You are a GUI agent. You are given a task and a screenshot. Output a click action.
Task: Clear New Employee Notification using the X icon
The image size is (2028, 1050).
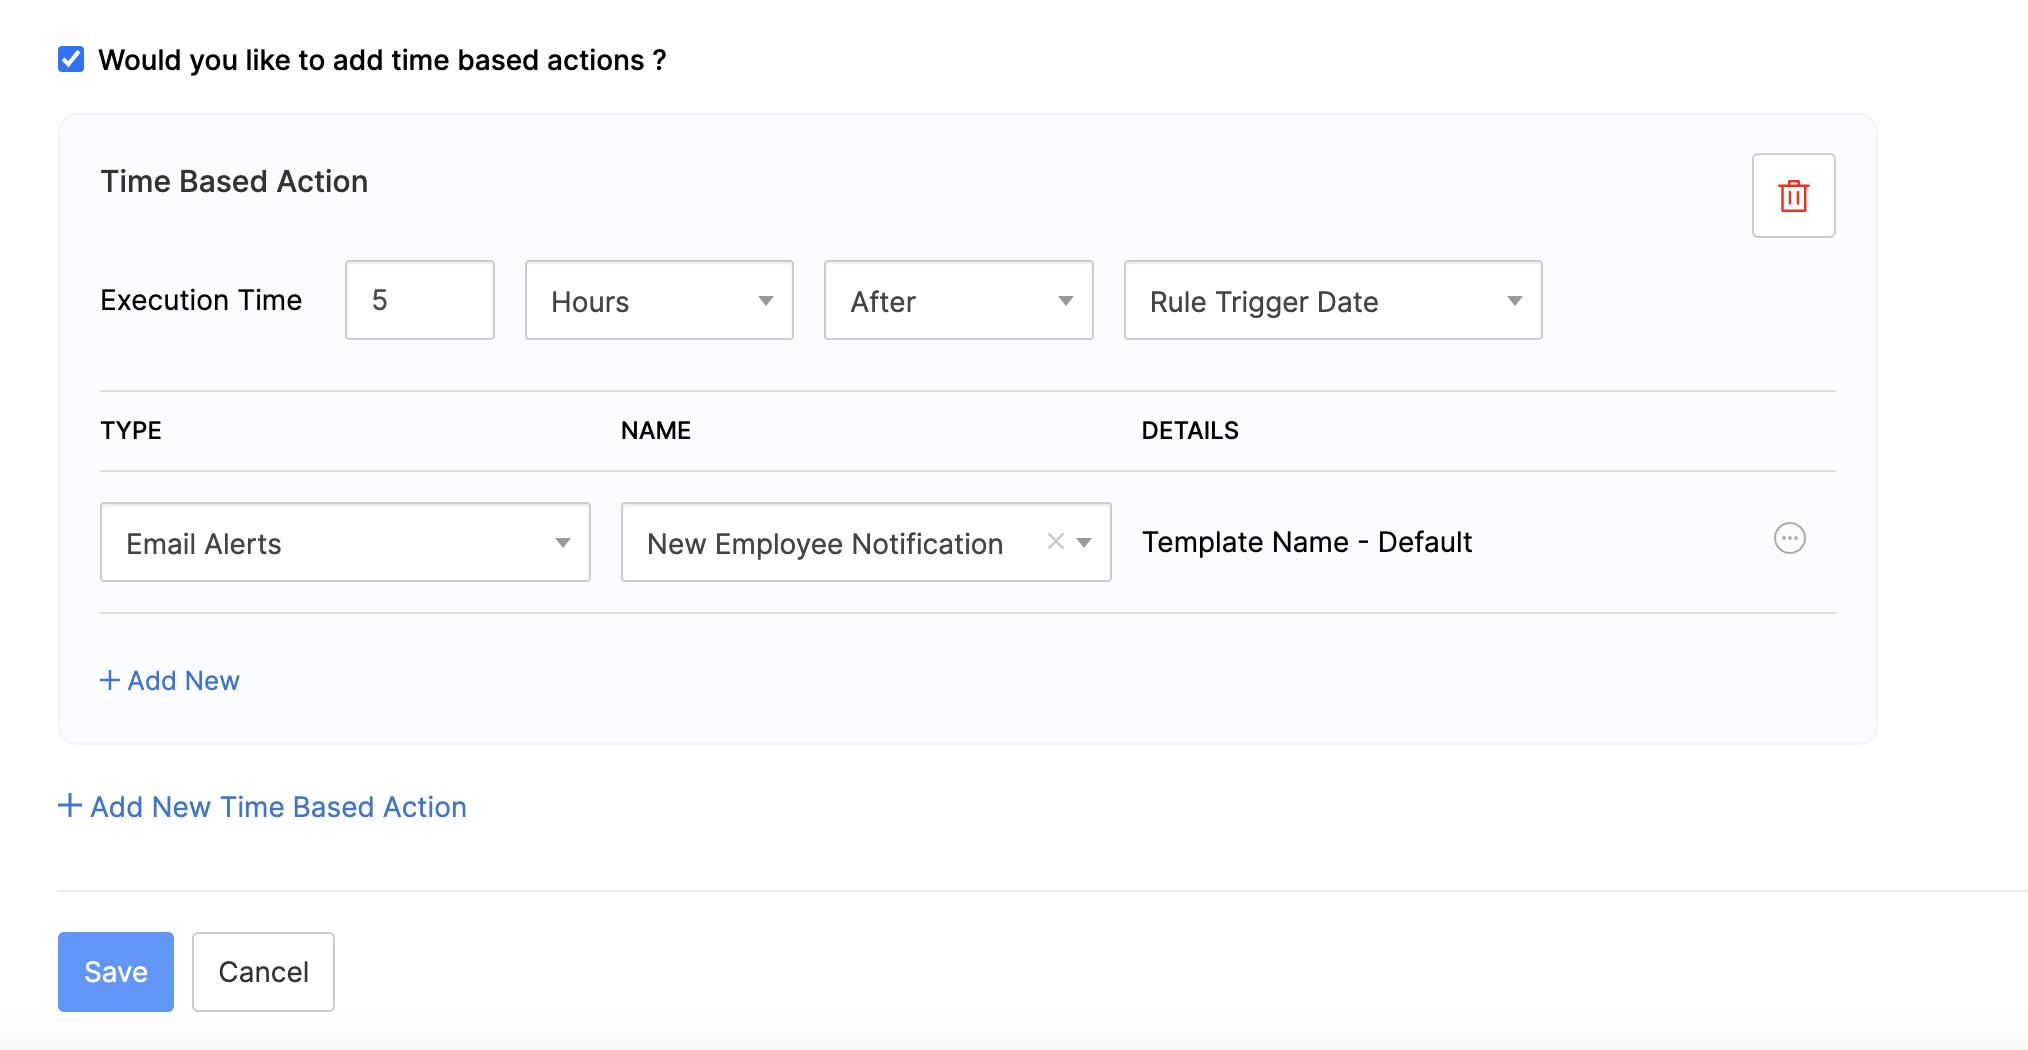[x=1055, y=541]
